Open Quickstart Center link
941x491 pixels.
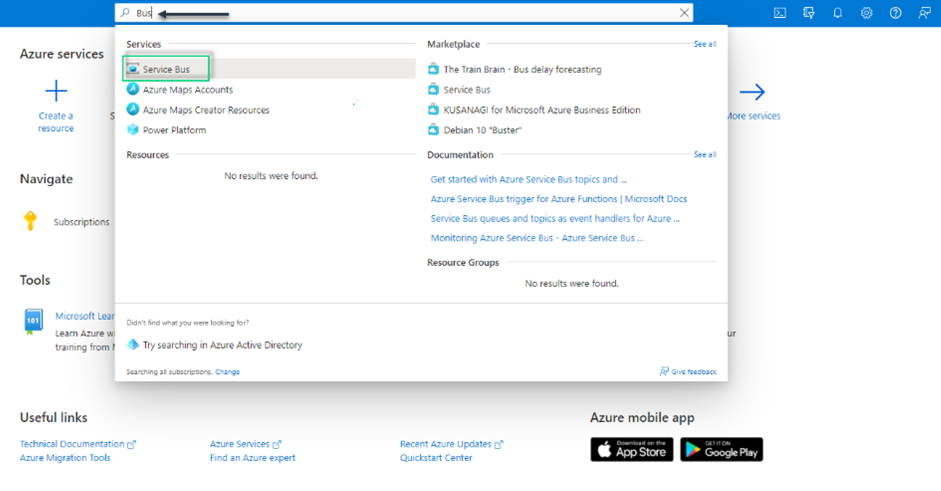[436, 458]
